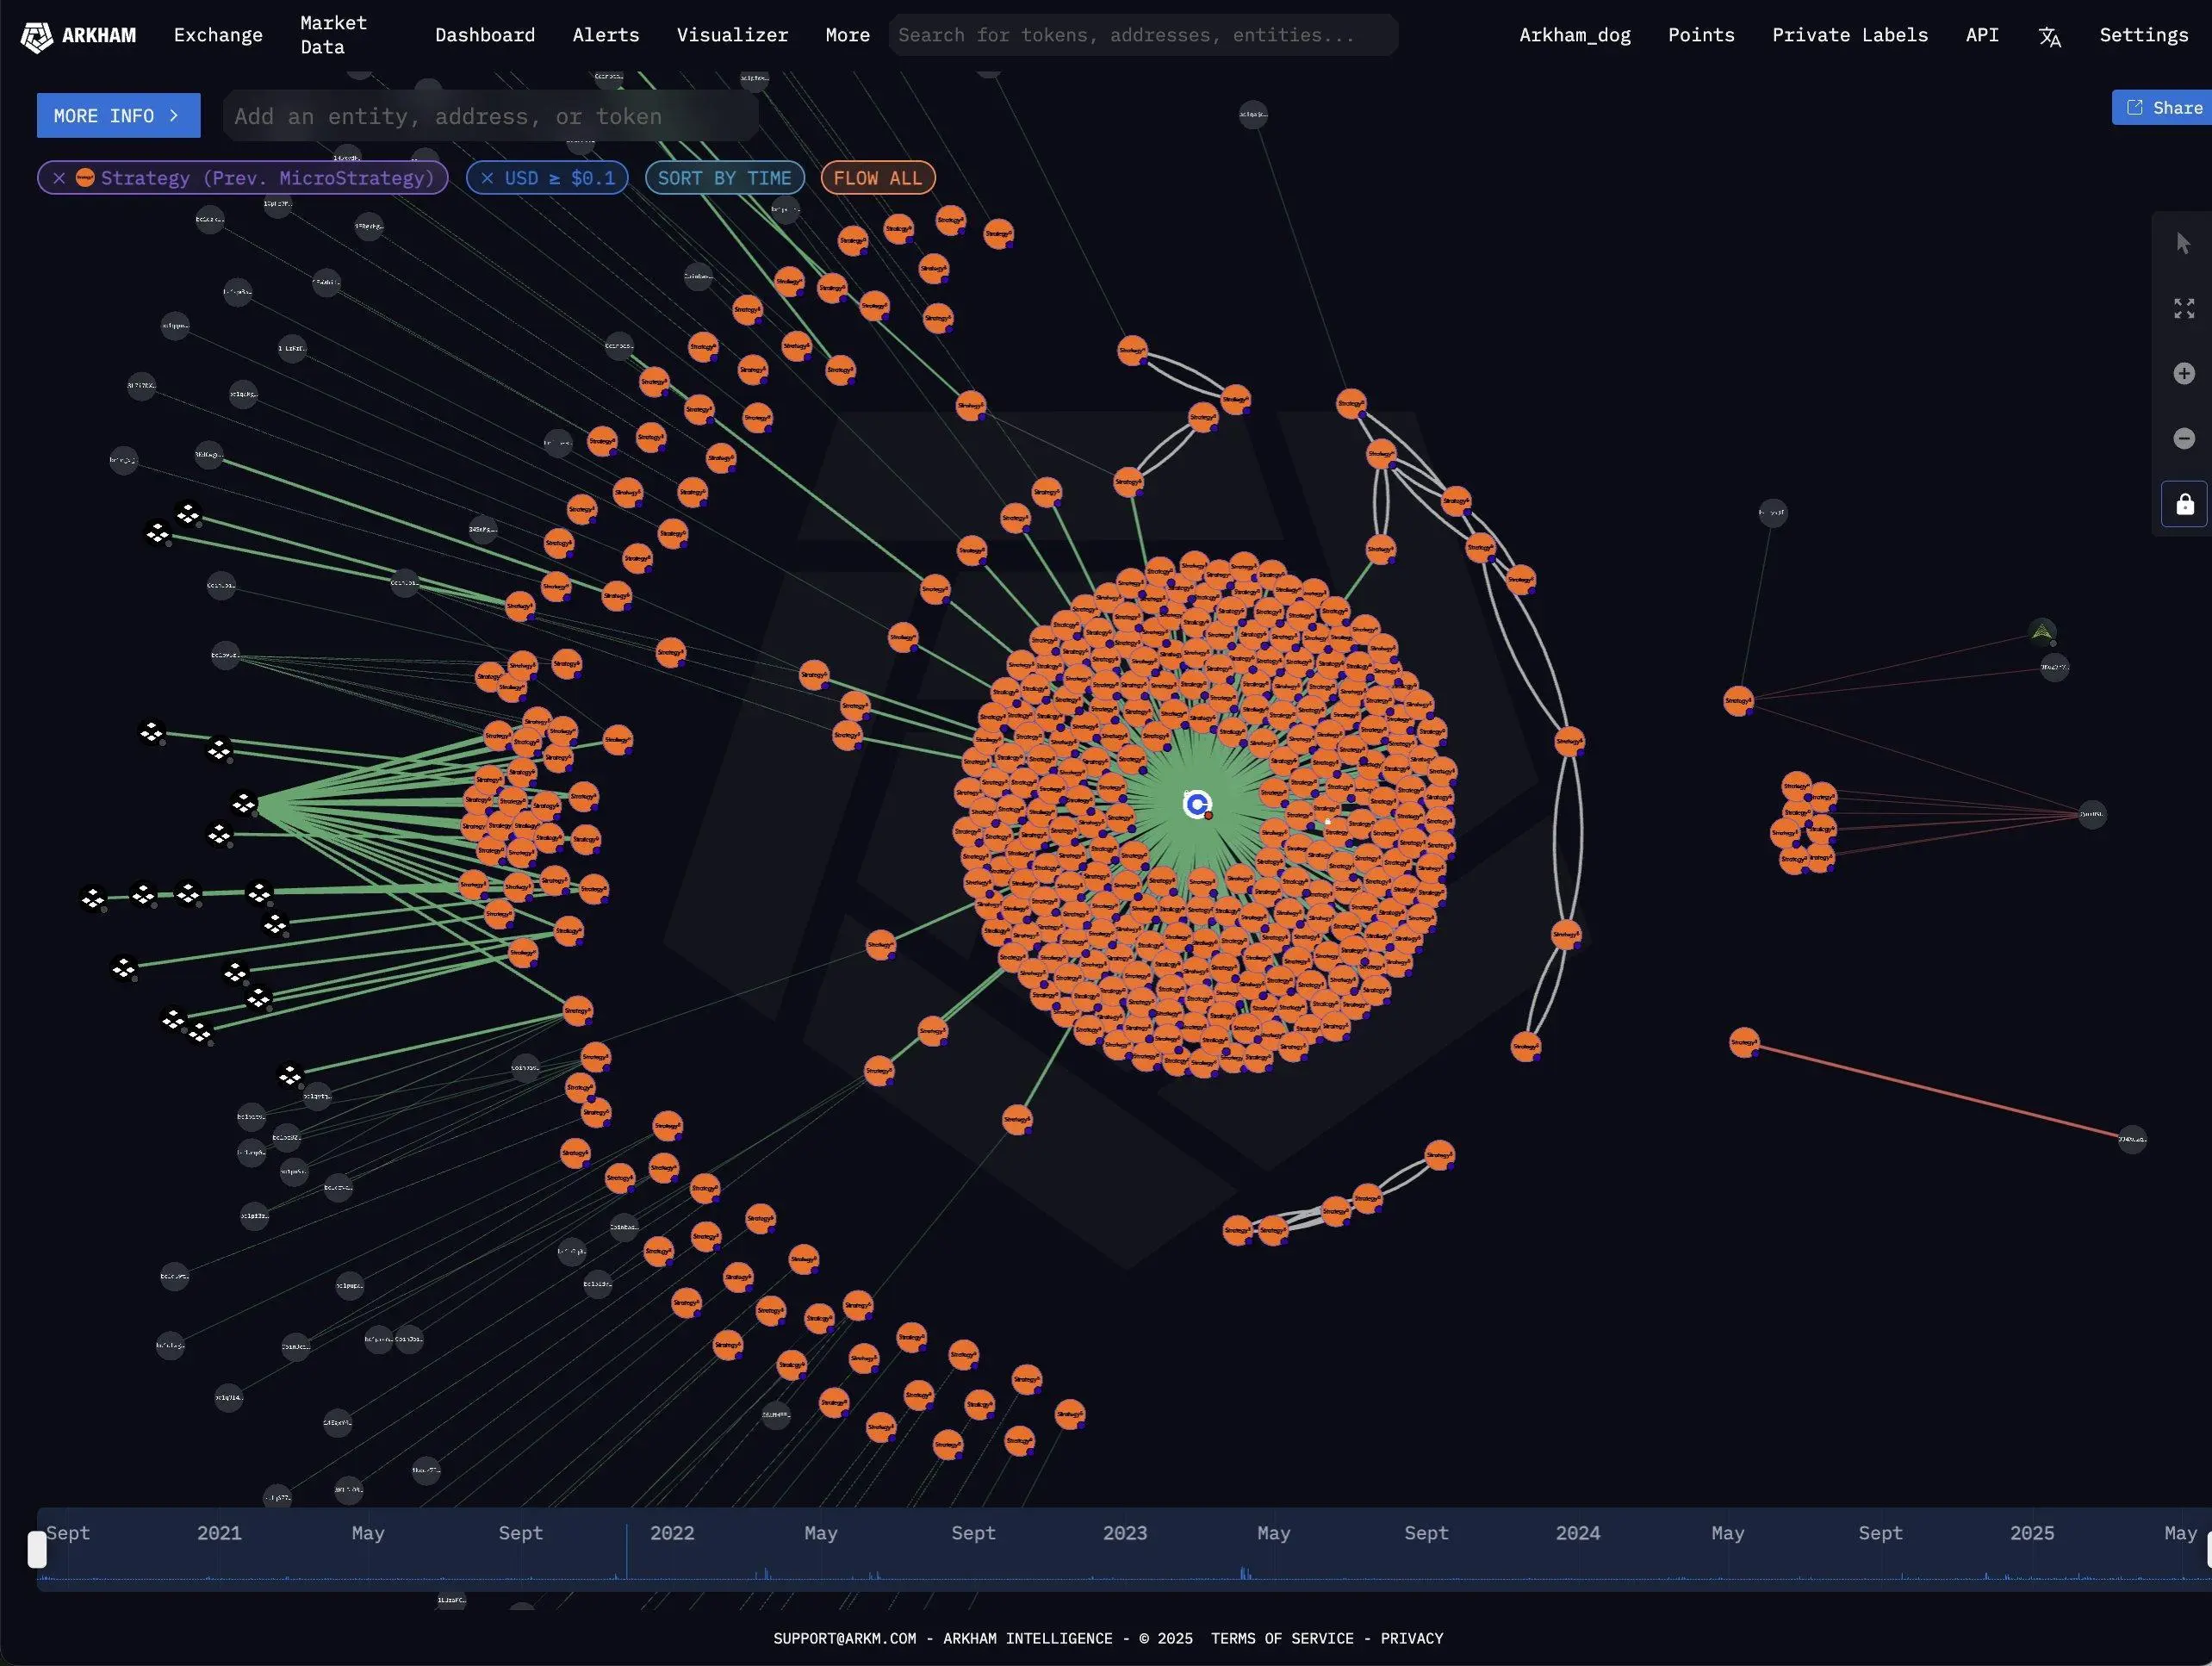This screenshot has height=1666, width=2212.
Task: Toggle the graph lock icon
Action: pyautogui.click(x=2184, y=504)
